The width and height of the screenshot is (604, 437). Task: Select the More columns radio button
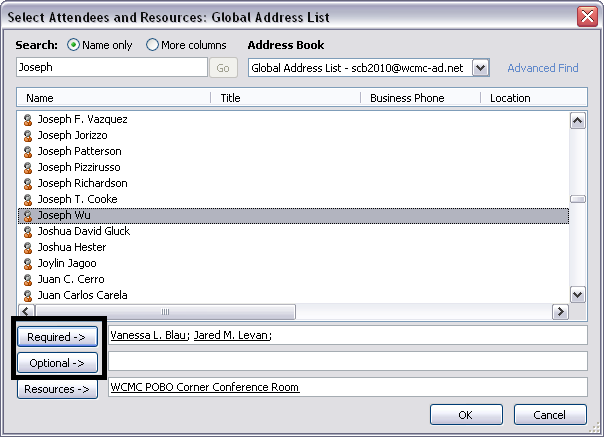[153, 45]
